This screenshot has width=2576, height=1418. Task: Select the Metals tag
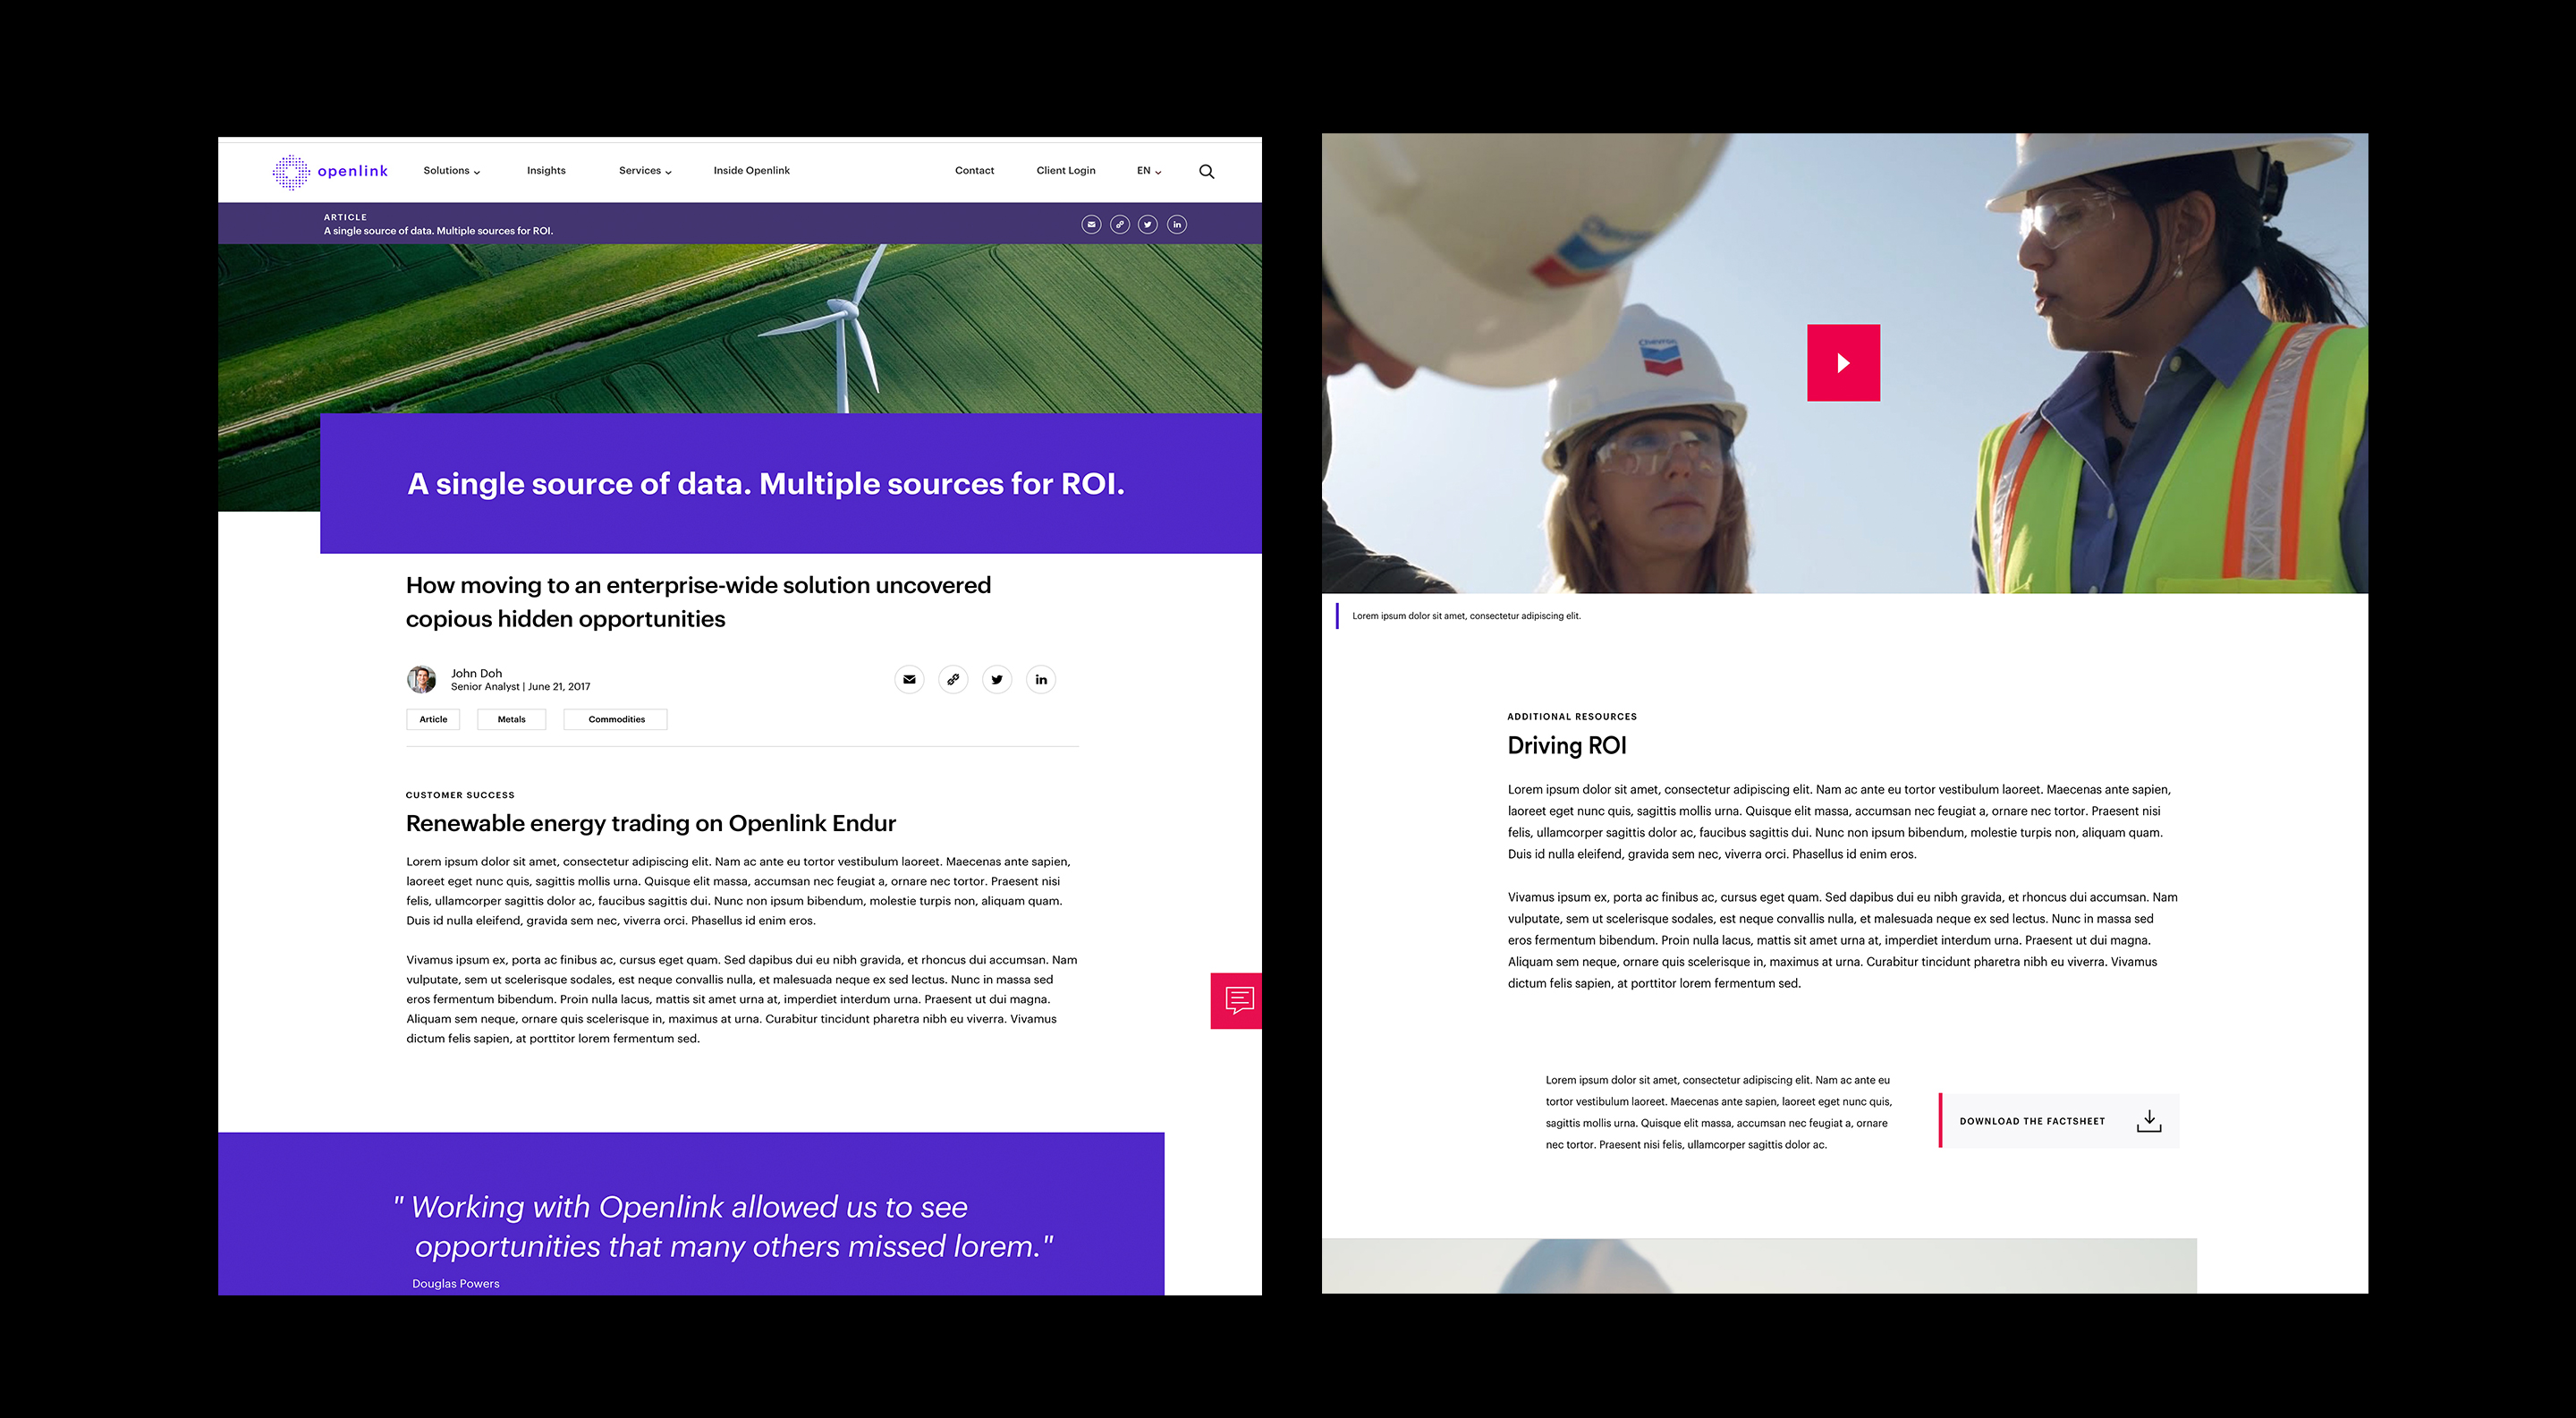coord(511,720)
